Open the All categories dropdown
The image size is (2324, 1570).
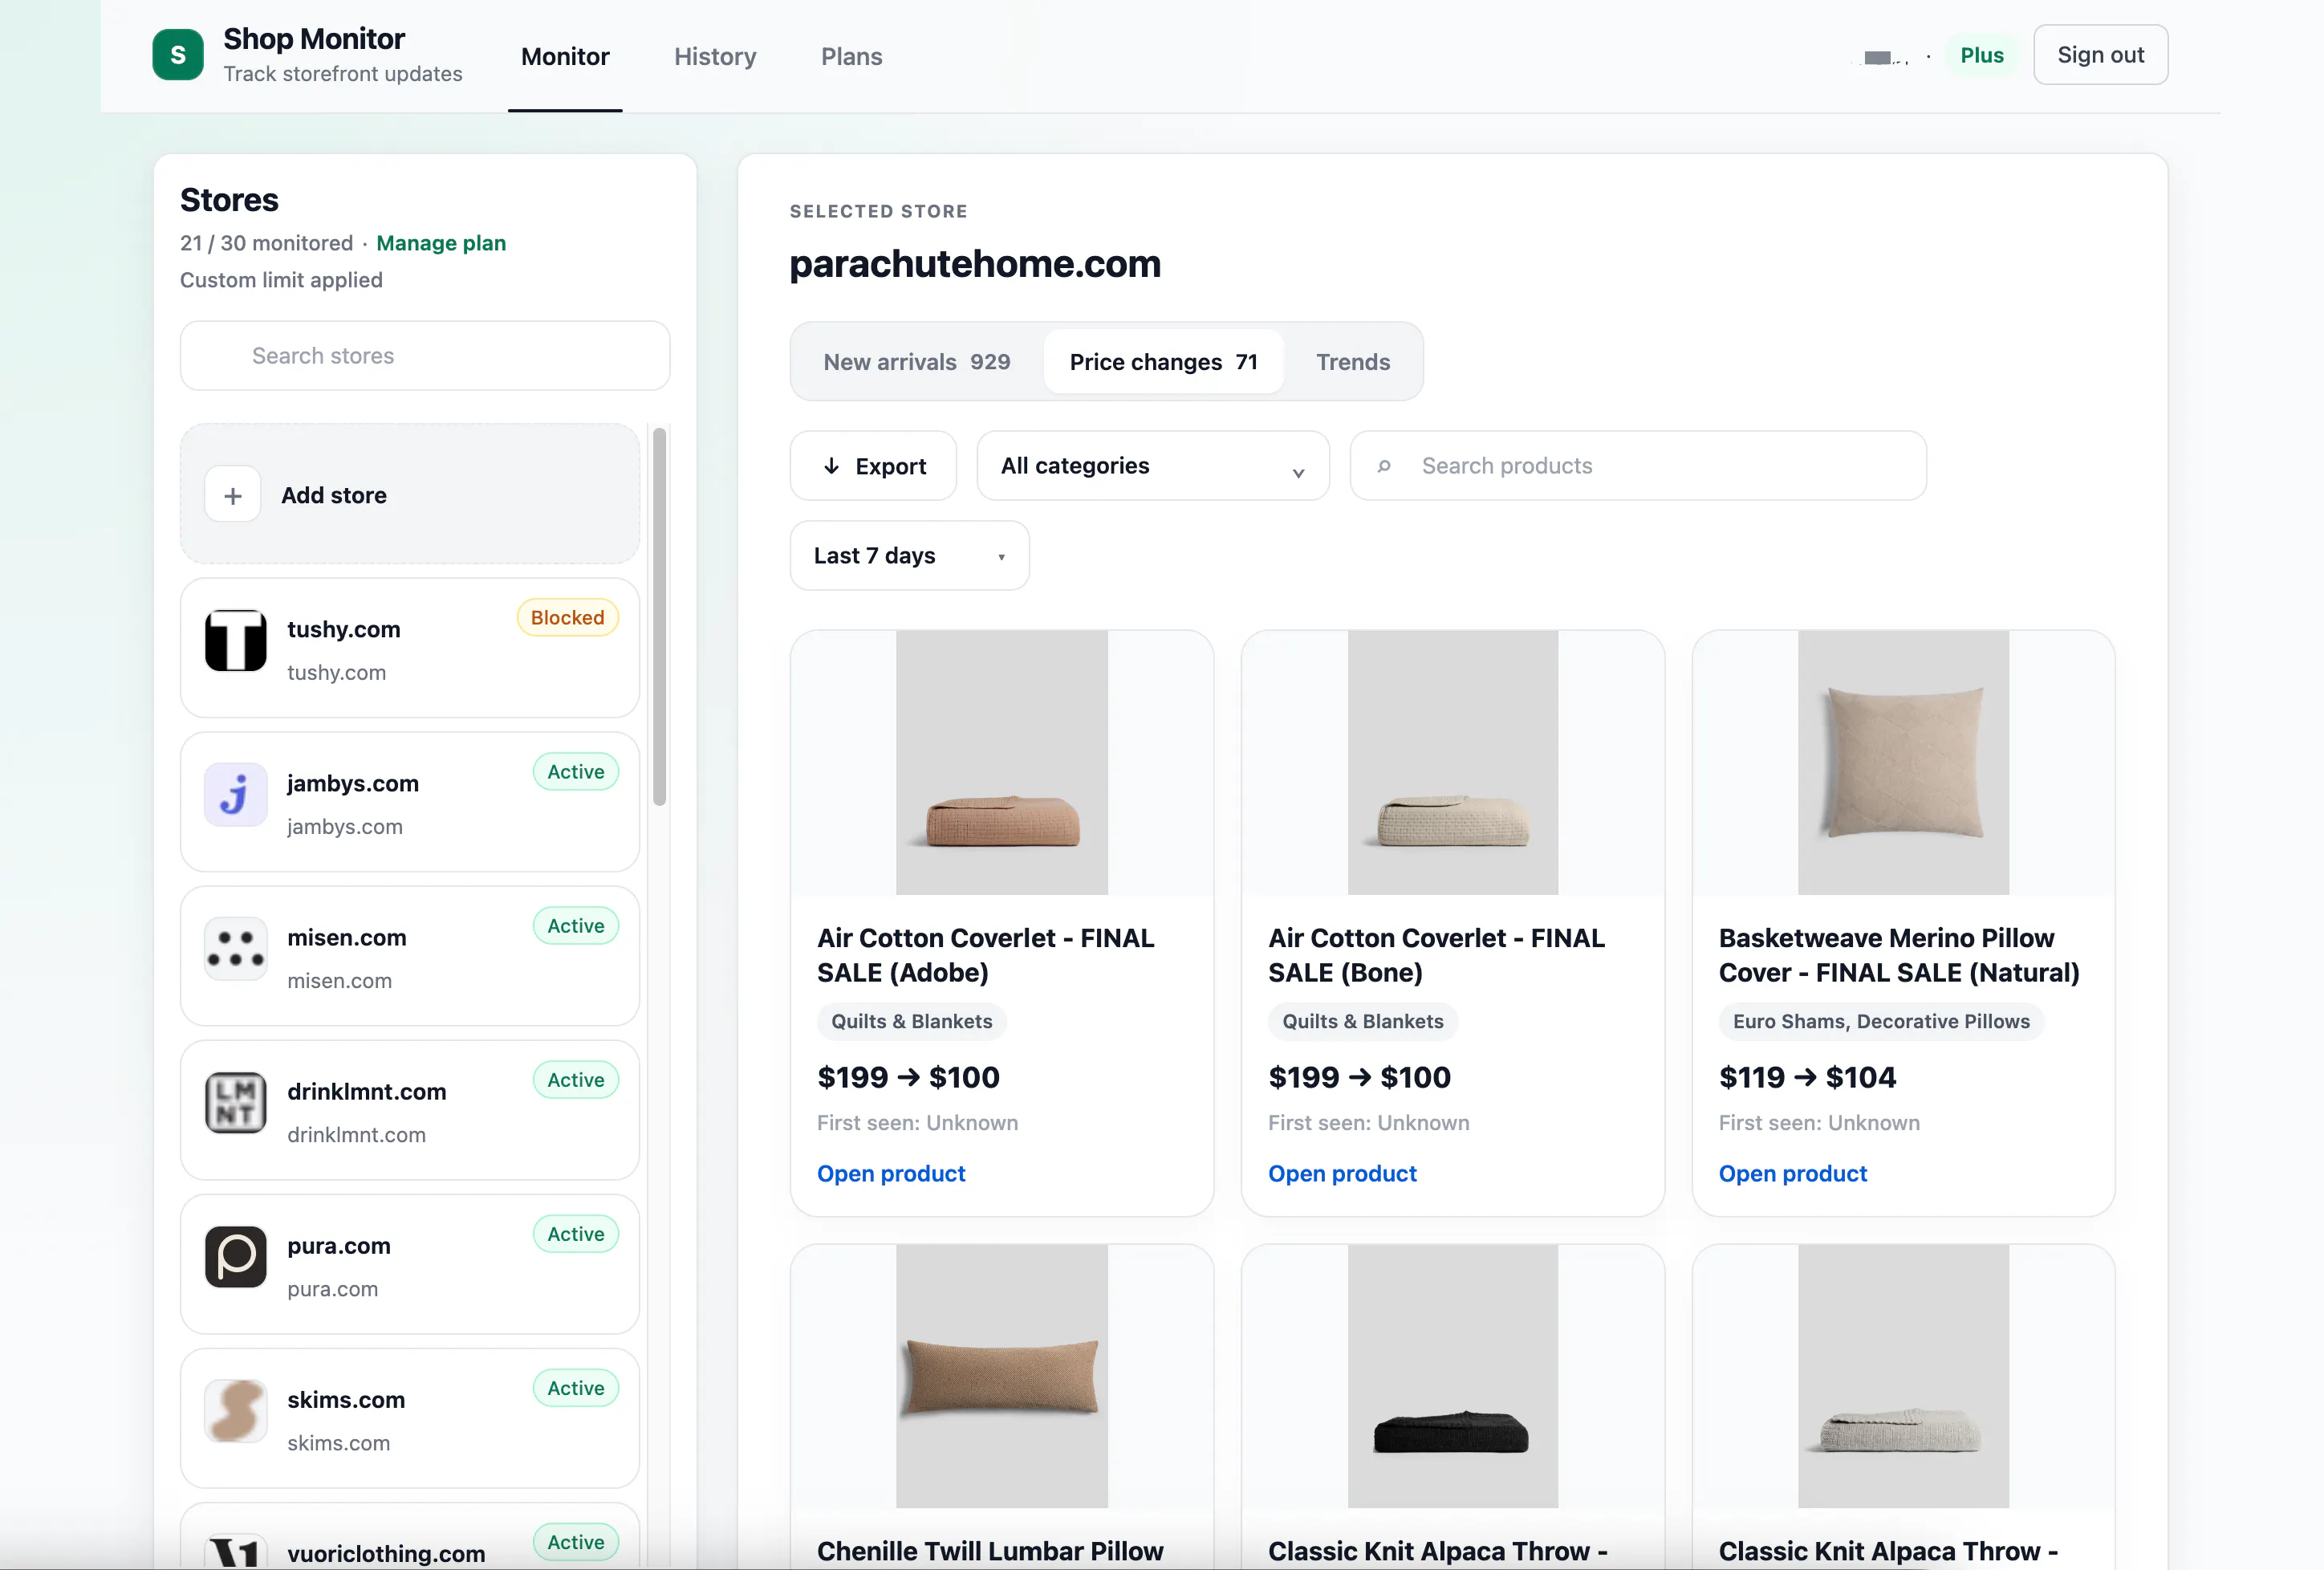coord(1153,466)
